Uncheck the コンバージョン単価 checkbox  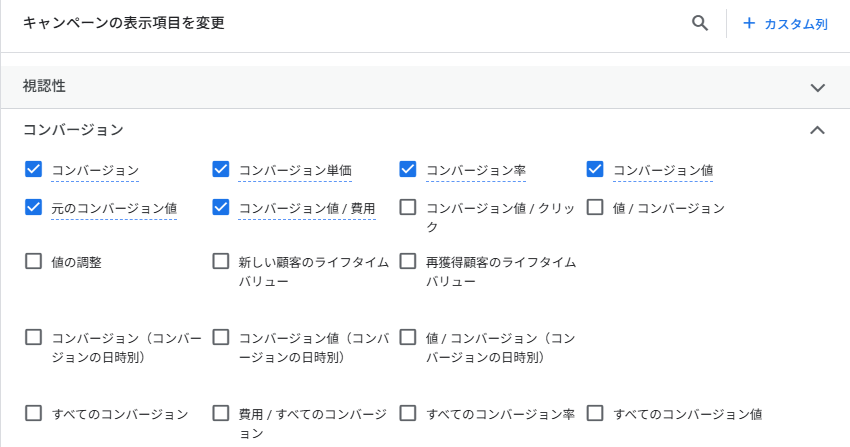click(221, 170)
